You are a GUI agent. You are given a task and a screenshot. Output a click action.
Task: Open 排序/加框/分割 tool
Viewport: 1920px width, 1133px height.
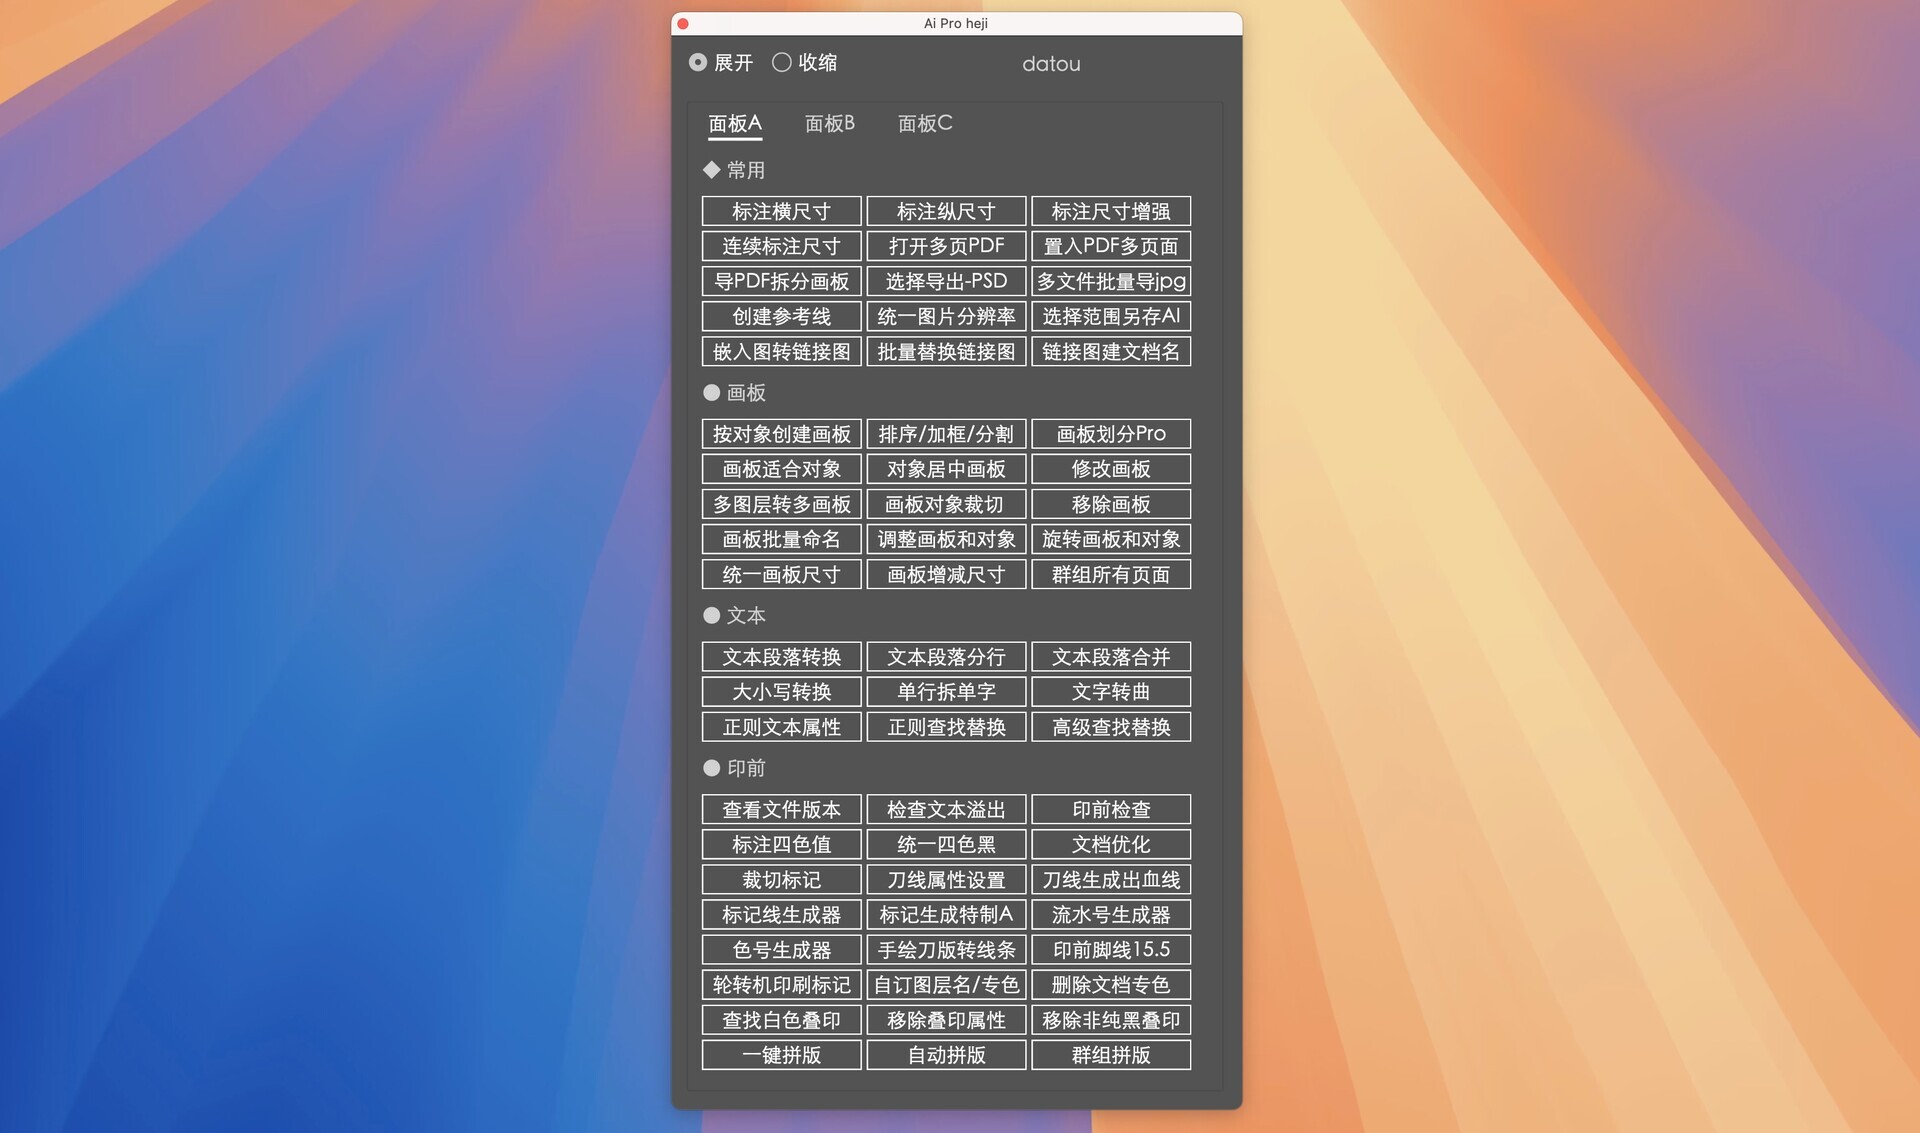click(x=947, y=434)
